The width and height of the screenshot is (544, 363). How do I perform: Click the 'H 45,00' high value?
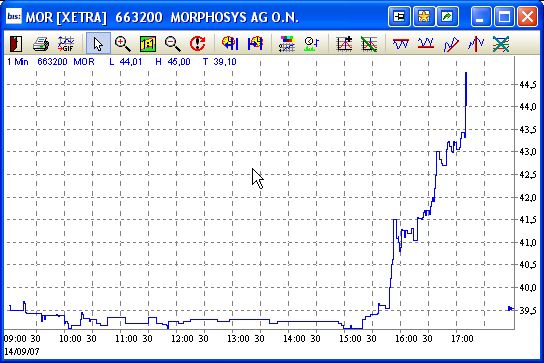[173, 62]
